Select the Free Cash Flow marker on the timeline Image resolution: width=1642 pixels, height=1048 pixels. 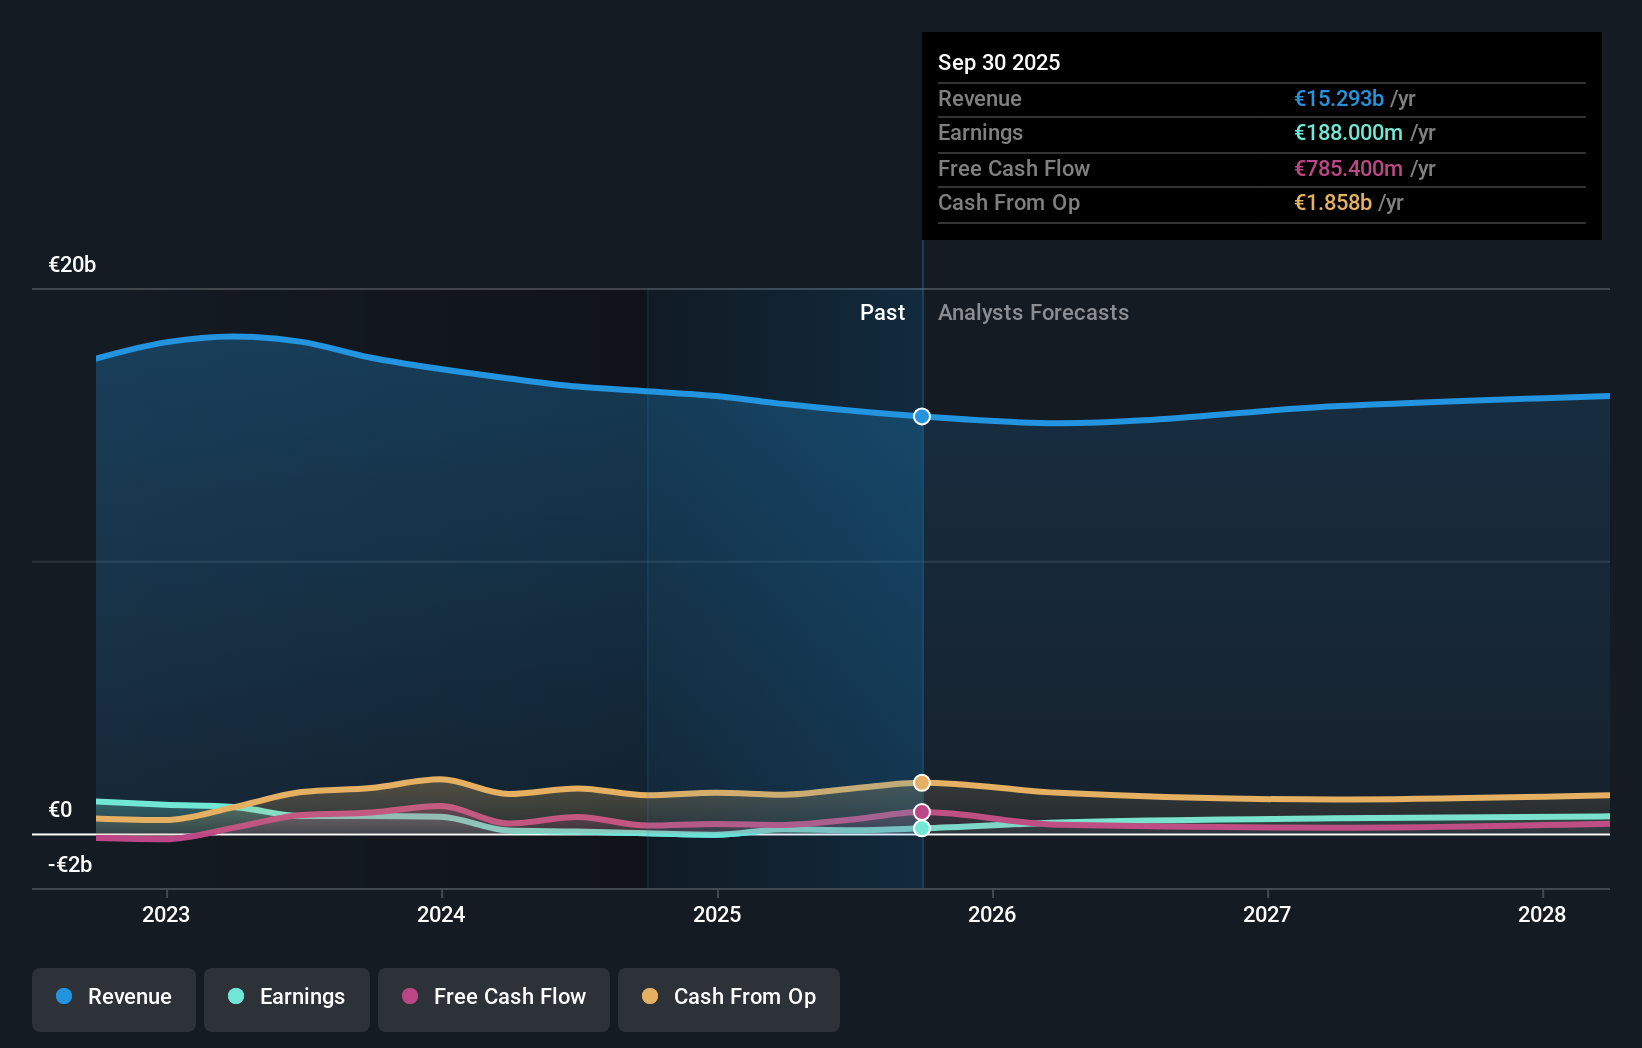(x=921, y=810)
